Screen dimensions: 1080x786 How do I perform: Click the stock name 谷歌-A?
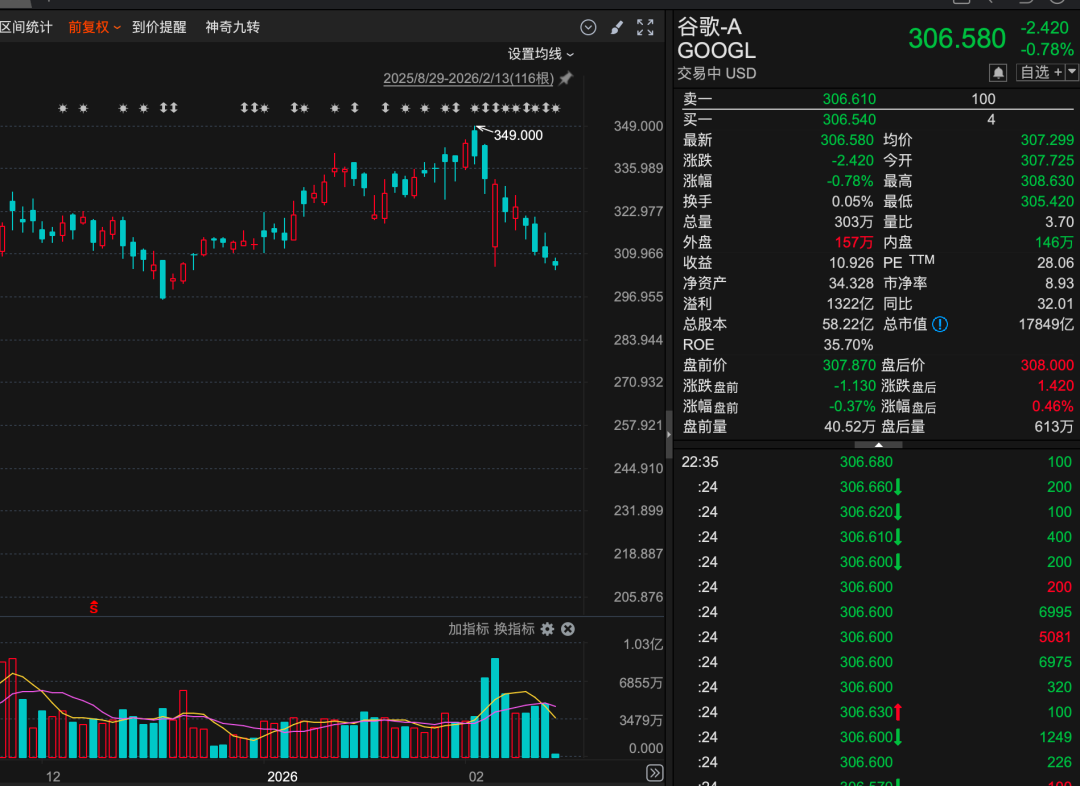click(x=709, y=27)
